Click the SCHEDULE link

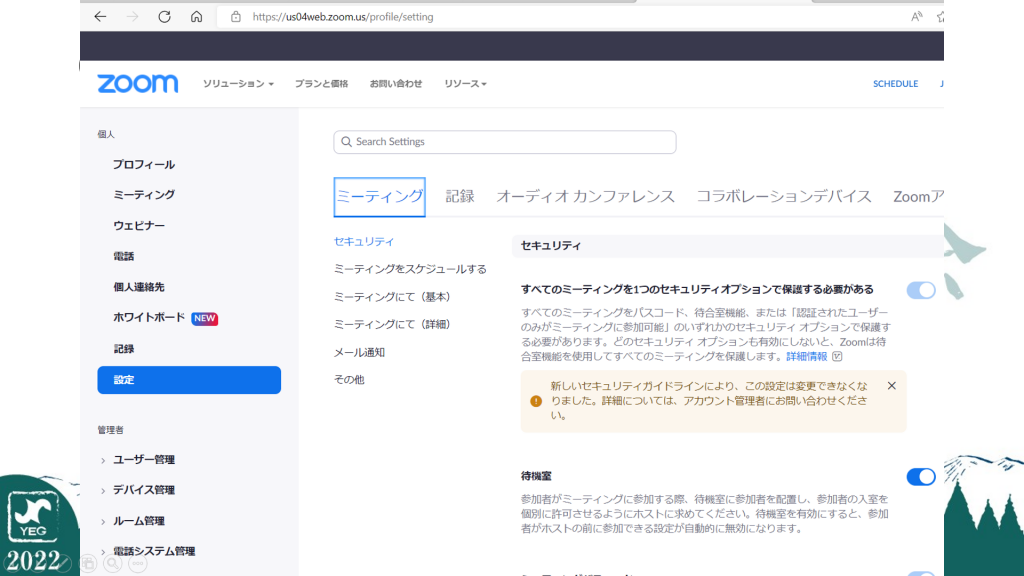(895, 84)
